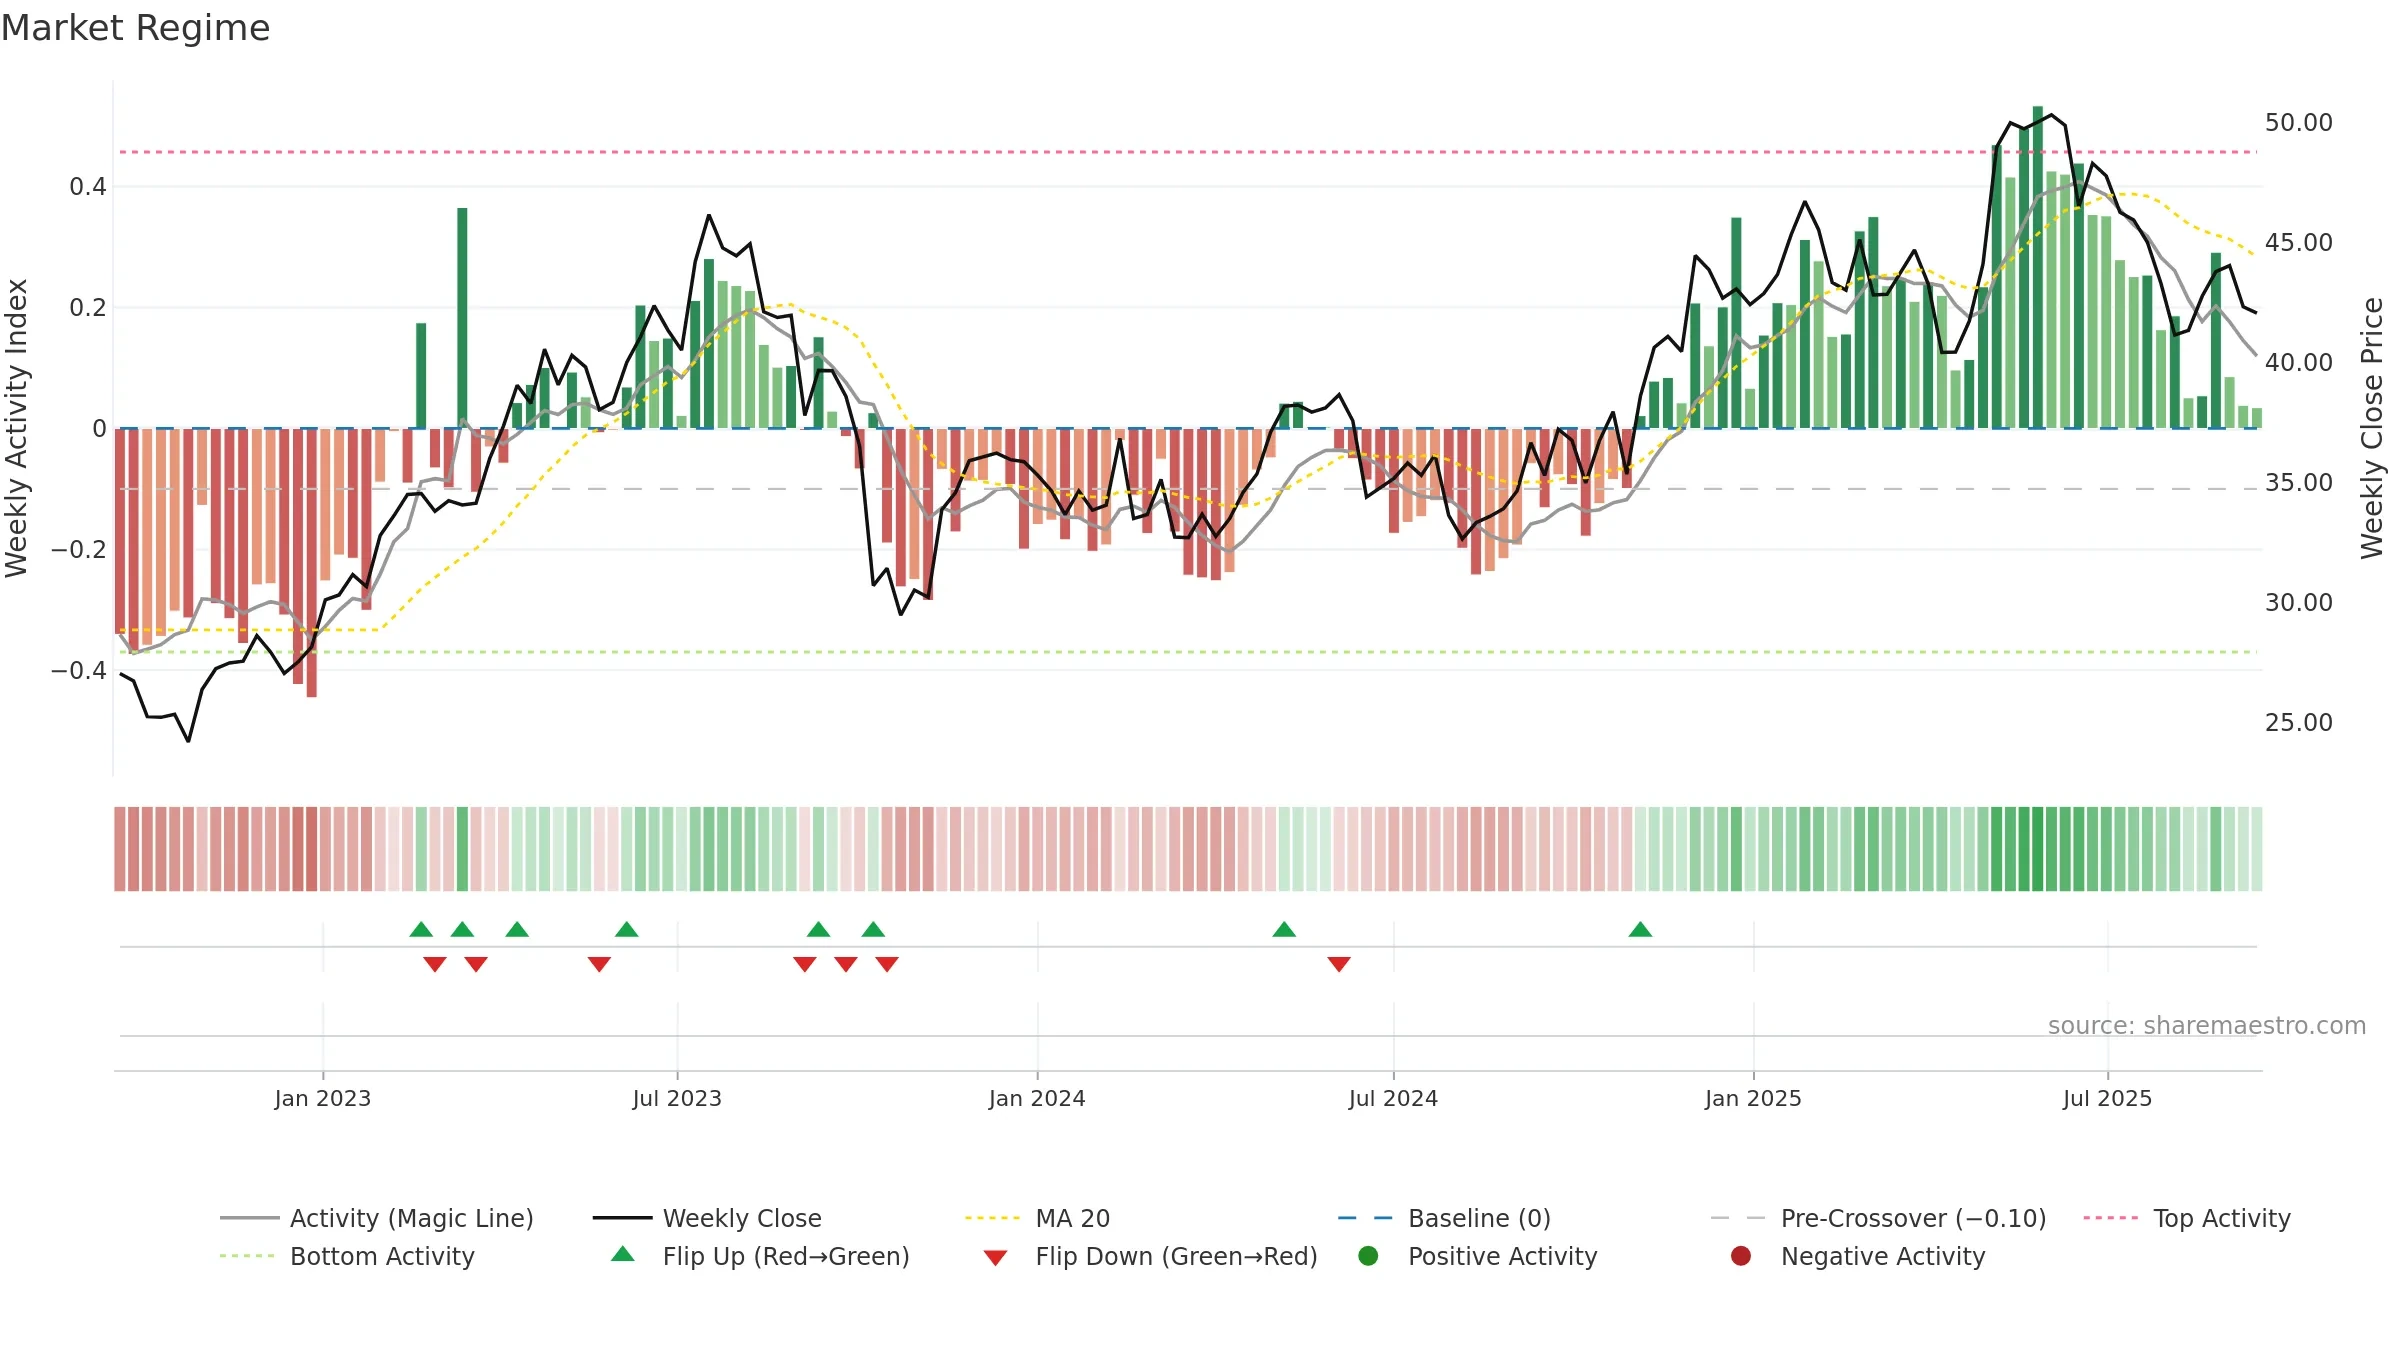This screenshot has width=2400, height=1350.
Task: Click the yellow dotted MA 20 legend swatch
Action: (993, 1218)
